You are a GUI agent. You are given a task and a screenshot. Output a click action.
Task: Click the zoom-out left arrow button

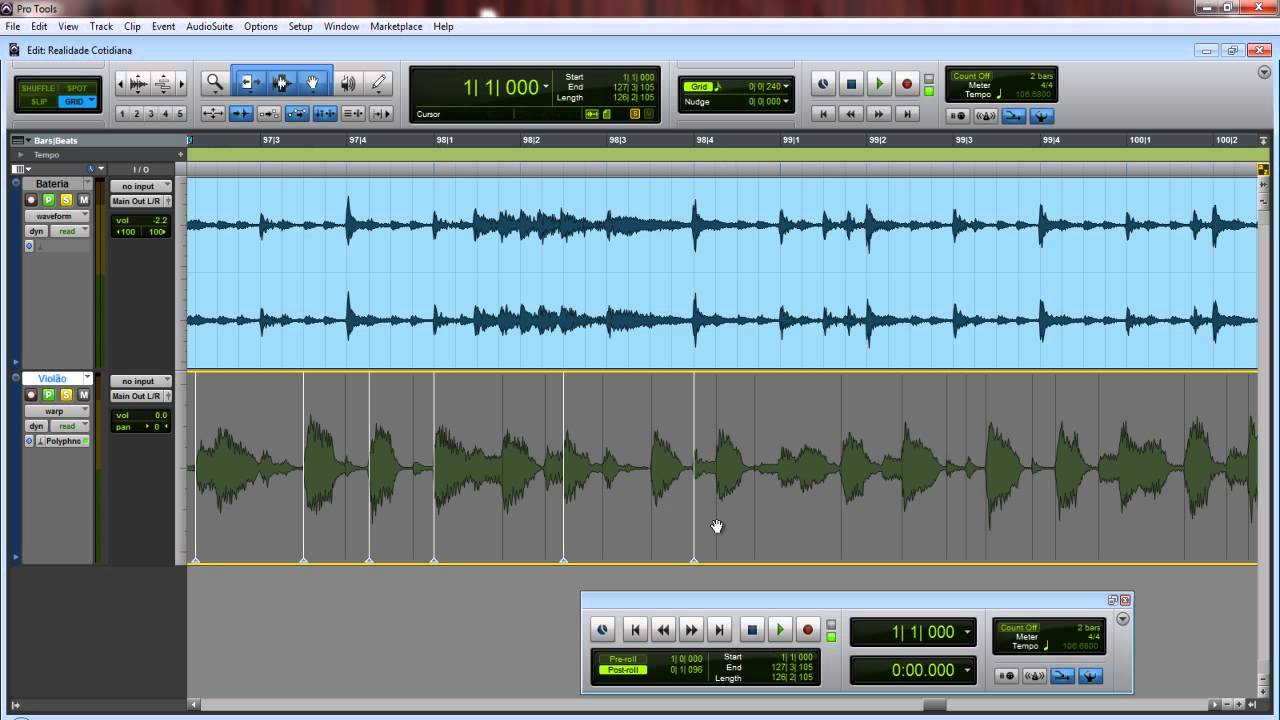[120, 84]
